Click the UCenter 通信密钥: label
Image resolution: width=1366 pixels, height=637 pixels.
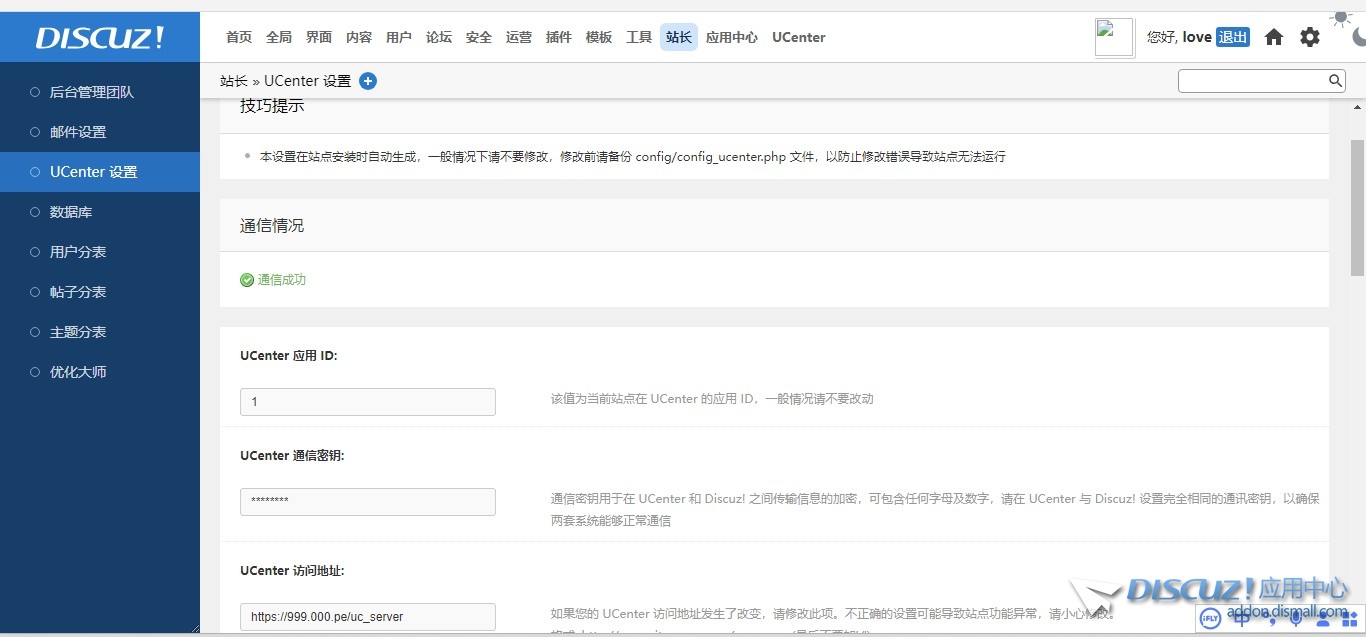pyautogui.click(x=292, y=456)
